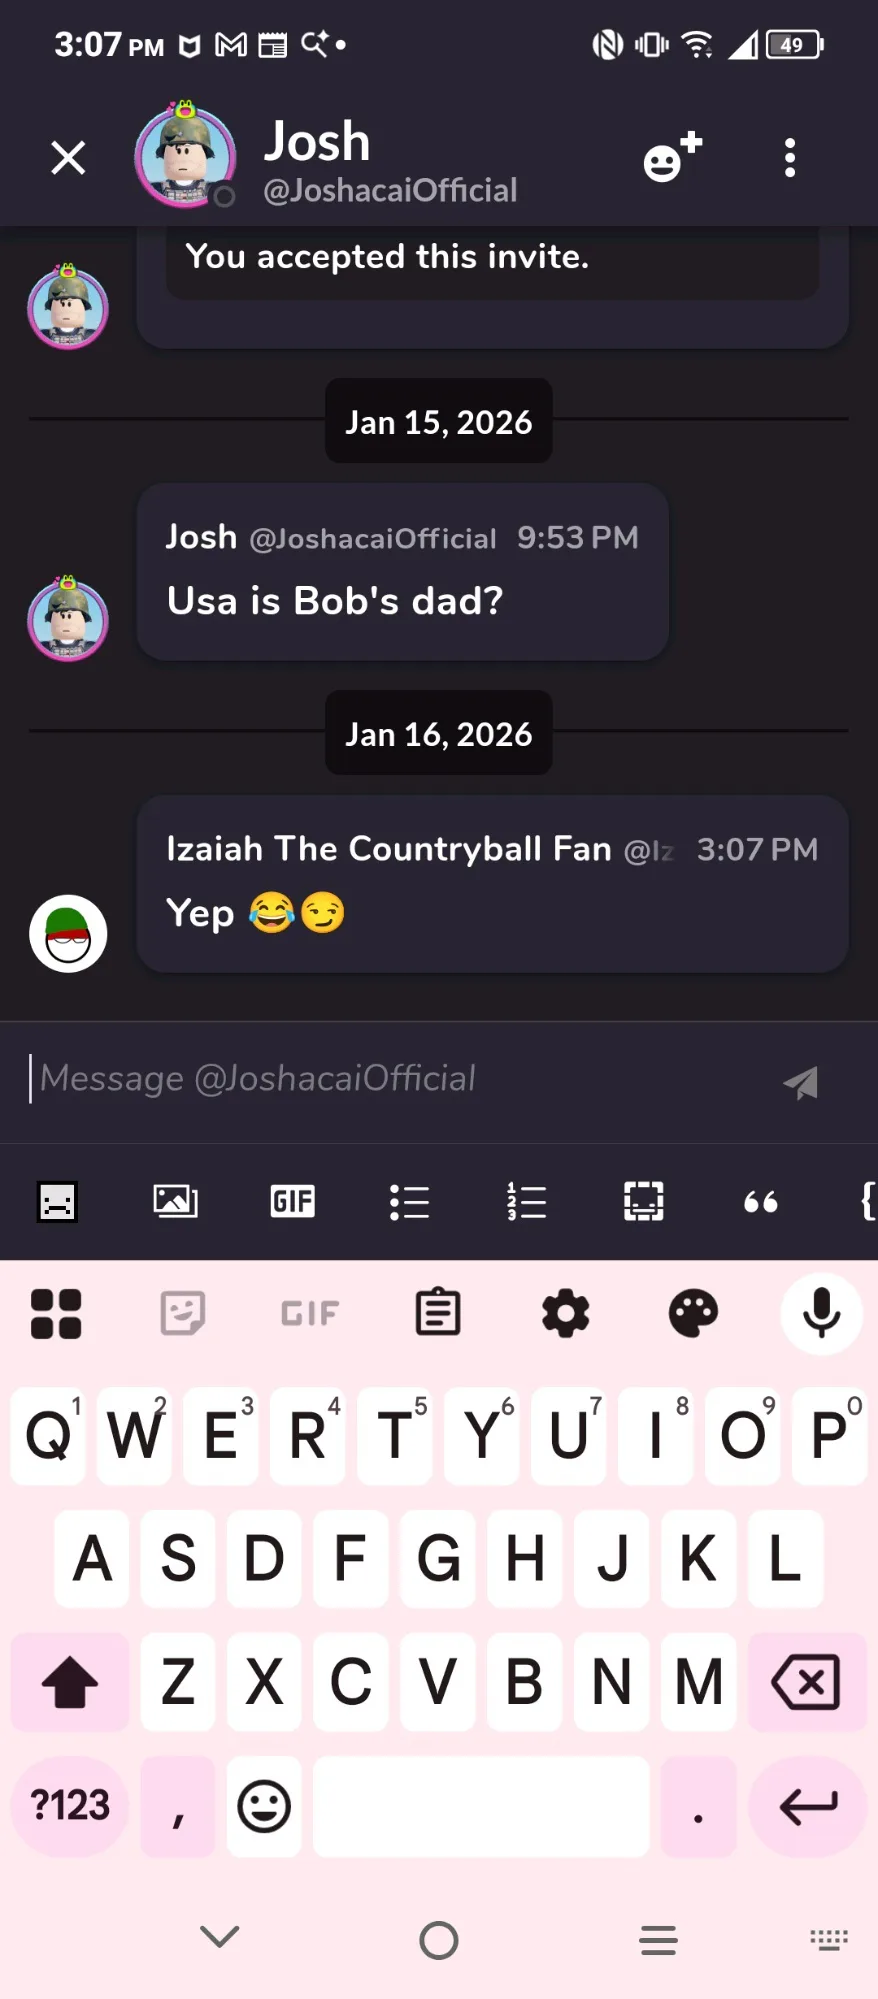Close the Josh conversation view

[68, 158]
